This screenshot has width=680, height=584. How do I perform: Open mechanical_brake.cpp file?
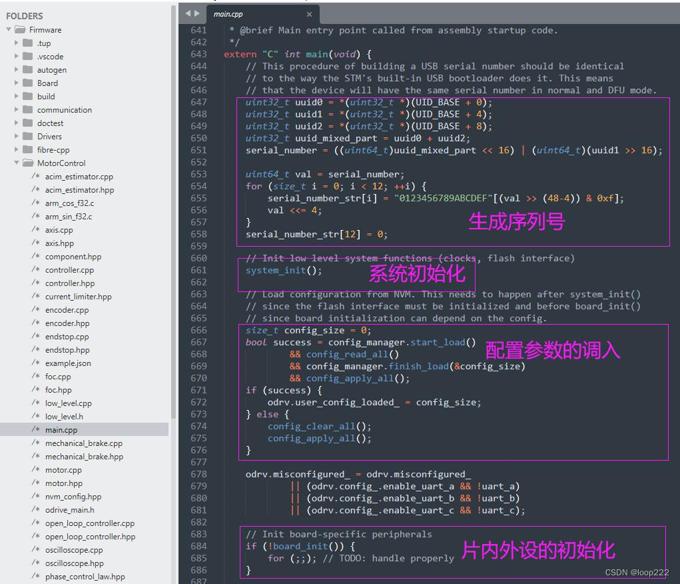coord(84,443)
